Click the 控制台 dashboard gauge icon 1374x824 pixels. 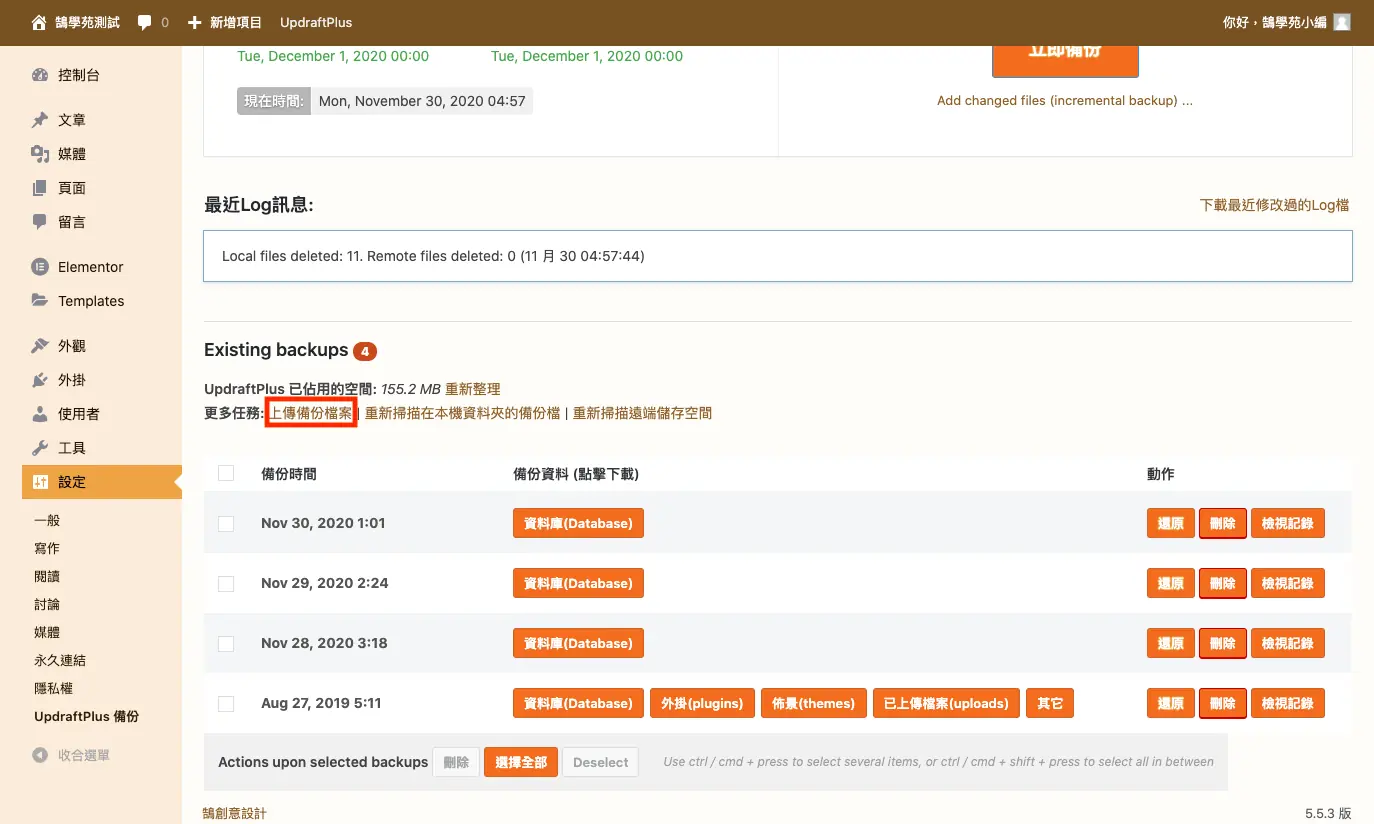(40, 75)
